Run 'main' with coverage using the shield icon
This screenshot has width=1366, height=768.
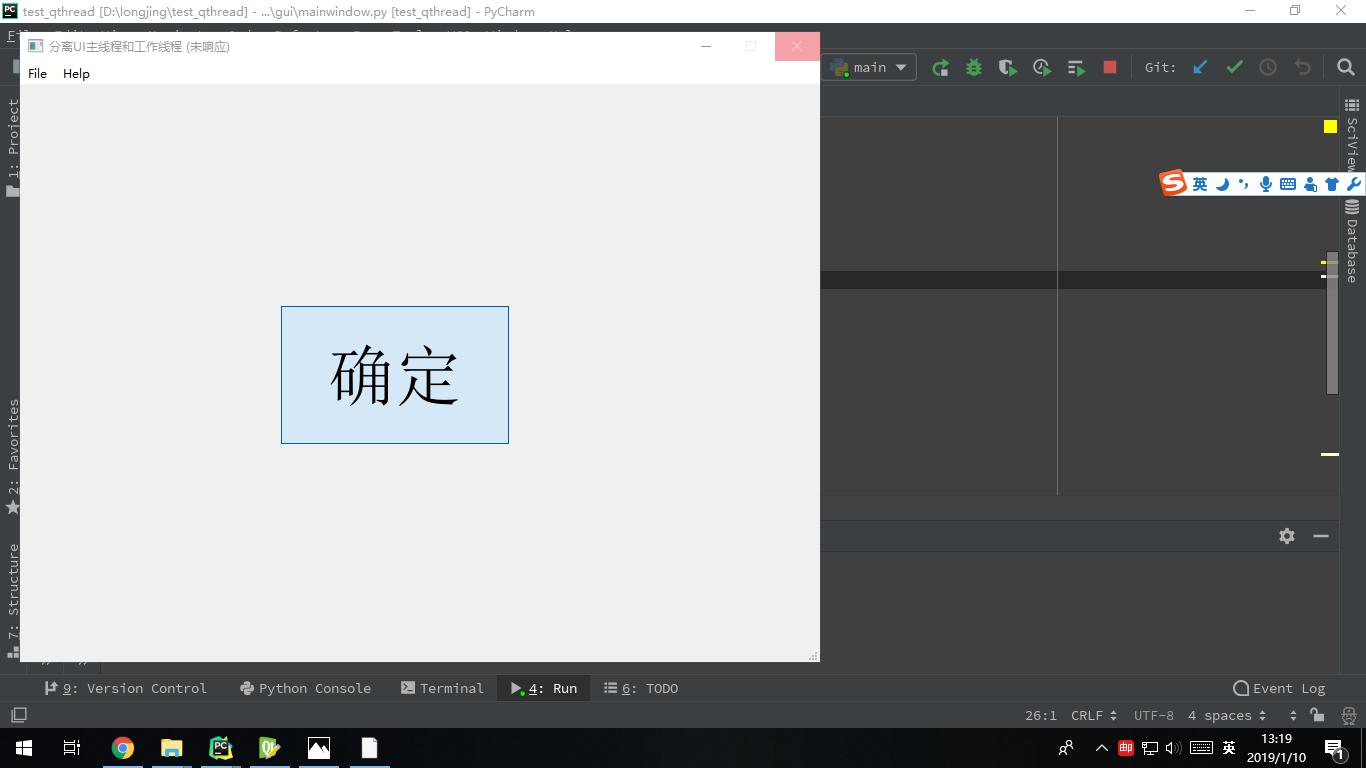tap(1007, 67)
